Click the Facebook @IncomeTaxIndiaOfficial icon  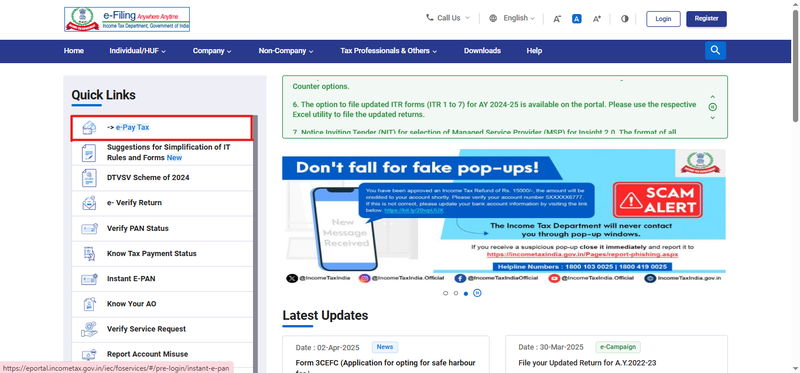460,278
